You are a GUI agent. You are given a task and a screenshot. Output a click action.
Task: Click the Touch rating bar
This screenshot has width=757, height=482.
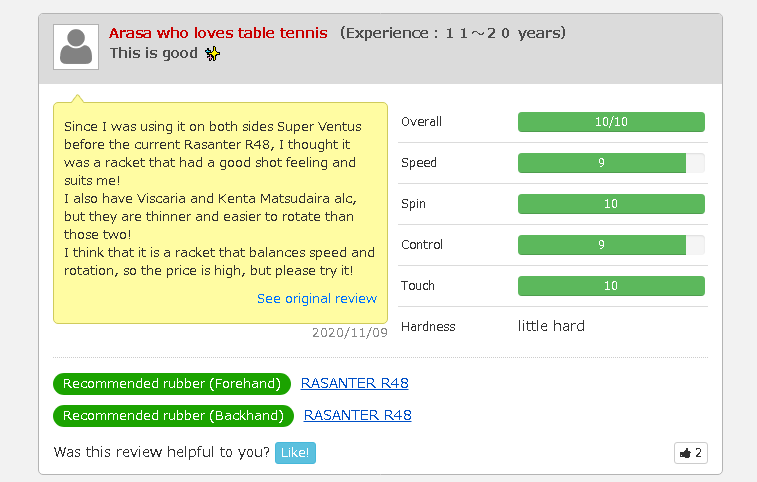click(x=611, y=286)
